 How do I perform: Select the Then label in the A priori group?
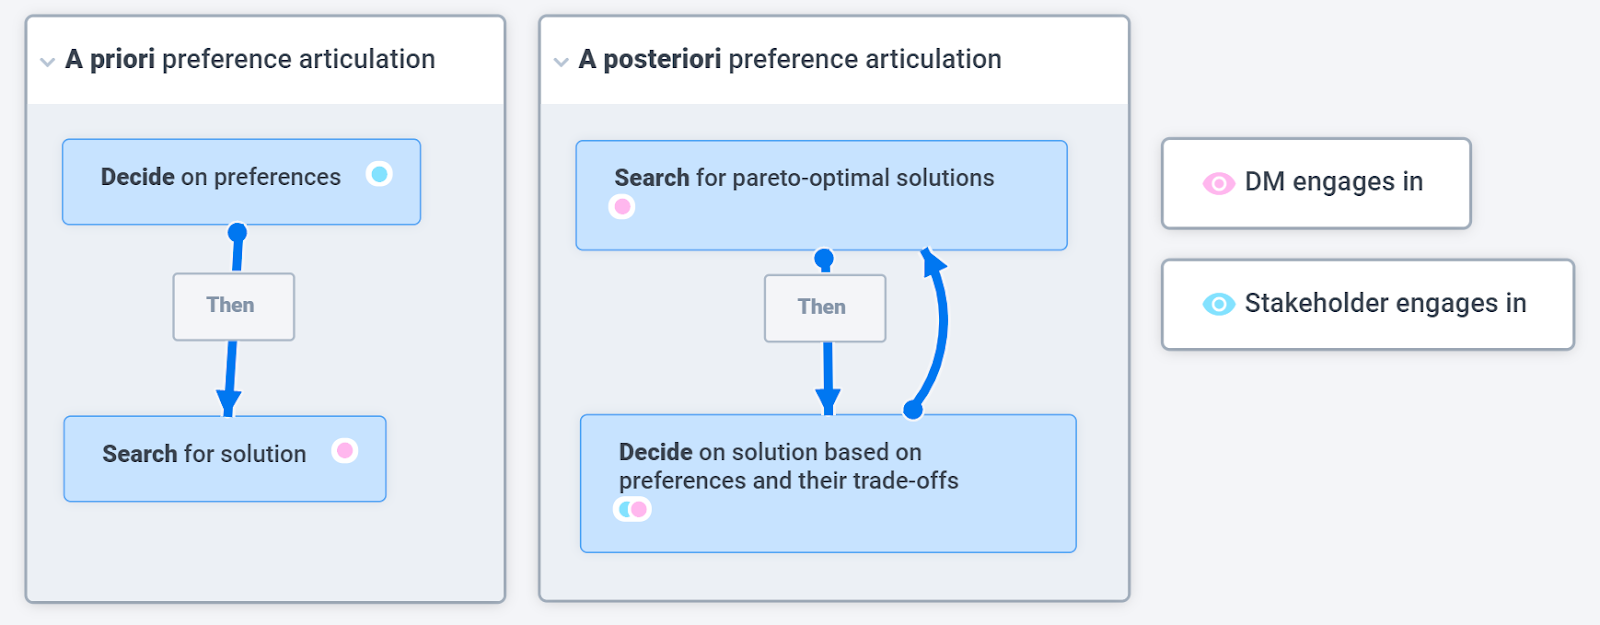234,306
